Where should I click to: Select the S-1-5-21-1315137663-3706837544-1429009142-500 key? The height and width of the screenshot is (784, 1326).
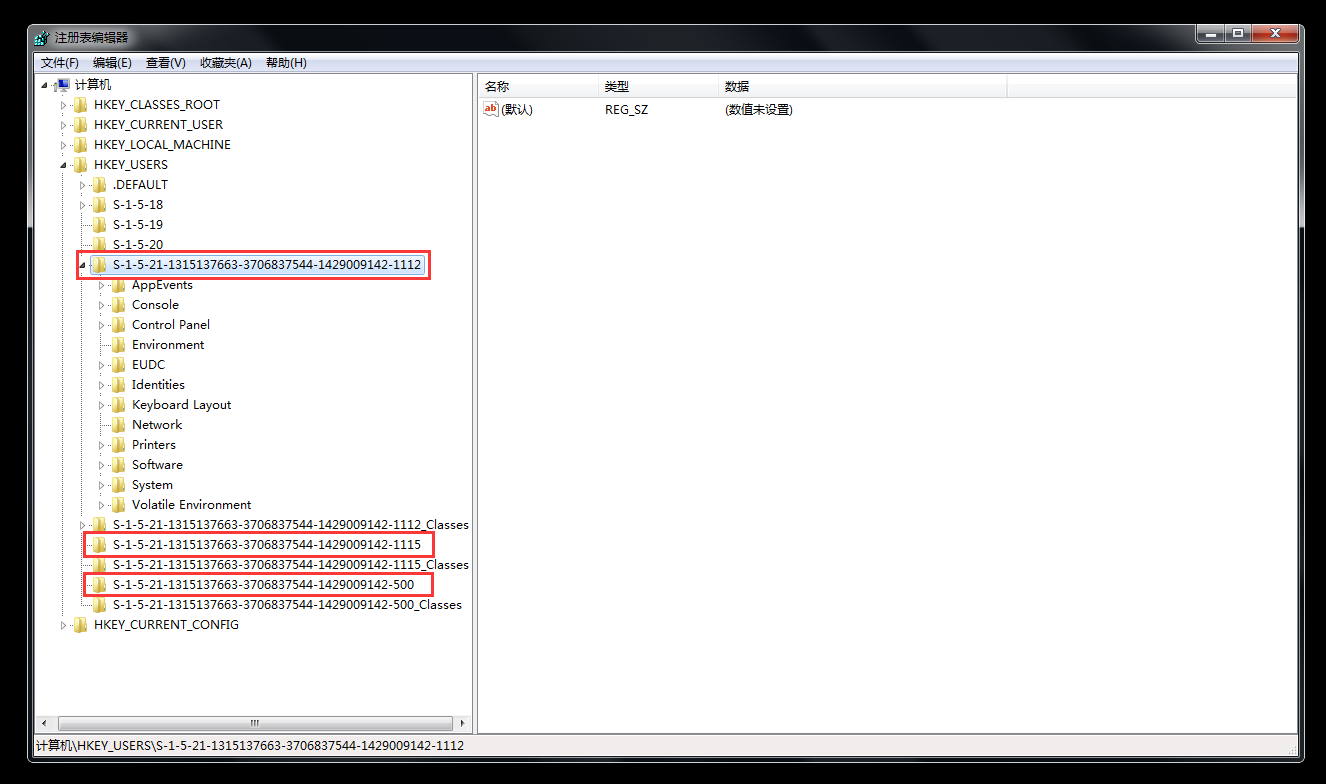(263, 585)
